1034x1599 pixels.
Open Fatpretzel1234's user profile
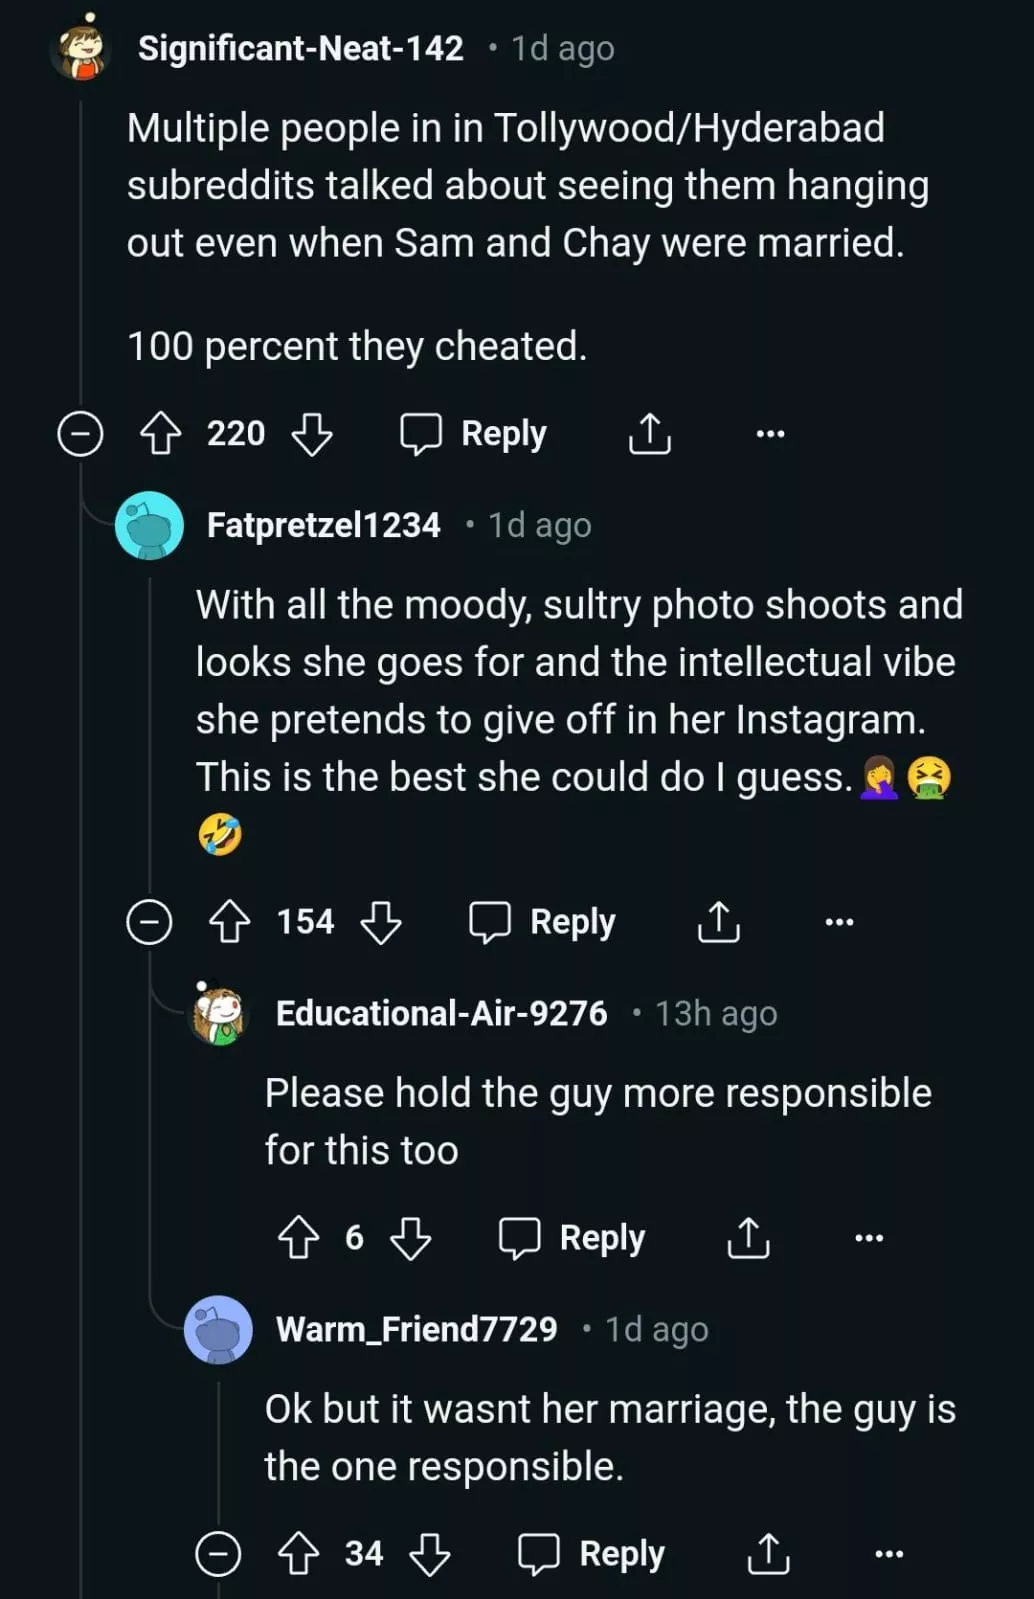[323, 525]
